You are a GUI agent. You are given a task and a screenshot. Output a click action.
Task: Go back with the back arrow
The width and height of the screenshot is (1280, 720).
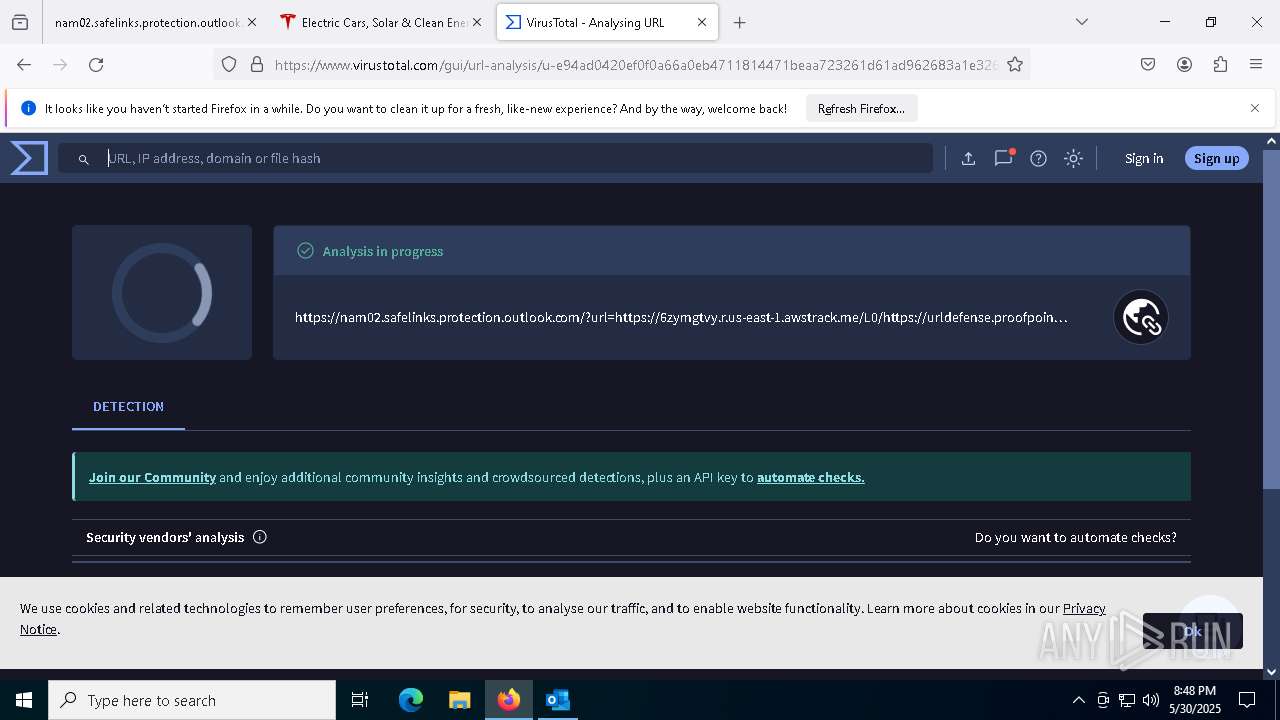[x=24, y=64]
